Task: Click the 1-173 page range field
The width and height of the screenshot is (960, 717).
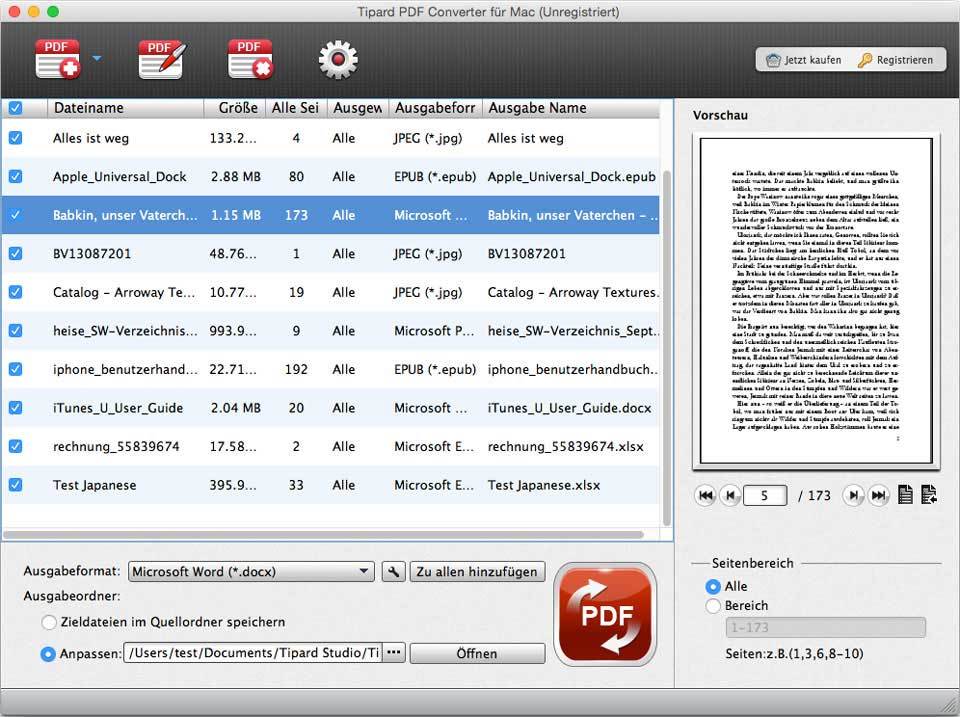Action: point(825,628)
